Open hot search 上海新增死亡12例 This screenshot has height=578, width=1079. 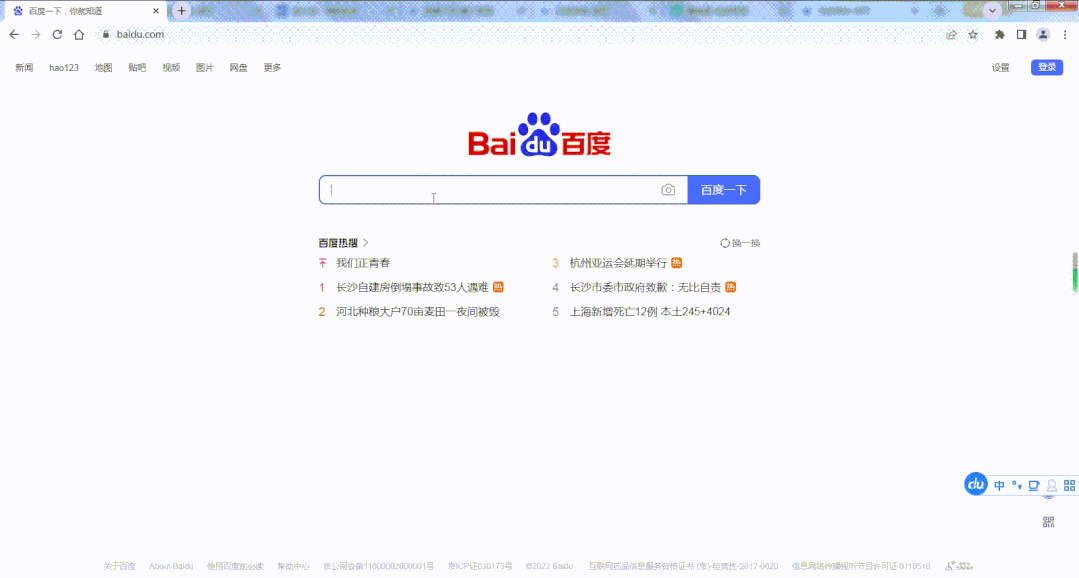point(650,312)
